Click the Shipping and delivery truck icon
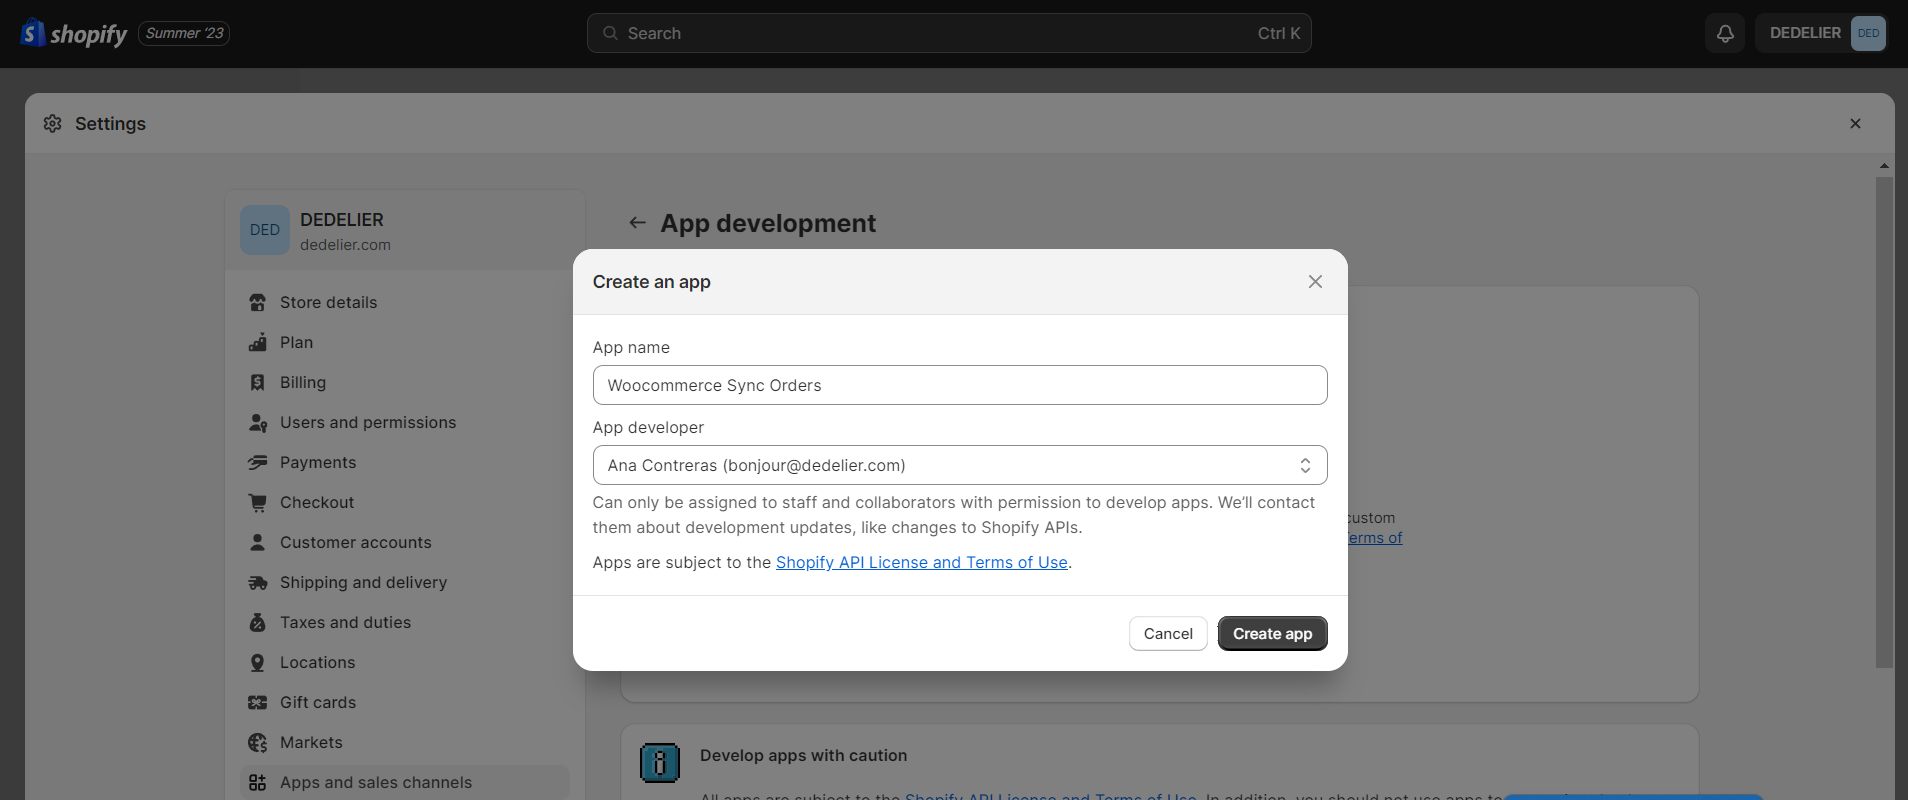This screenshot has width=1908, height=800. point(257,582)
